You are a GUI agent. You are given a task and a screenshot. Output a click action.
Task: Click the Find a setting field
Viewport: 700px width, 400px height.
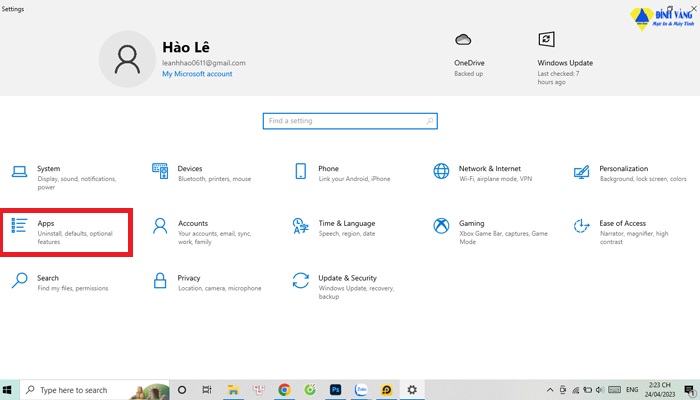tap(350, 121)
